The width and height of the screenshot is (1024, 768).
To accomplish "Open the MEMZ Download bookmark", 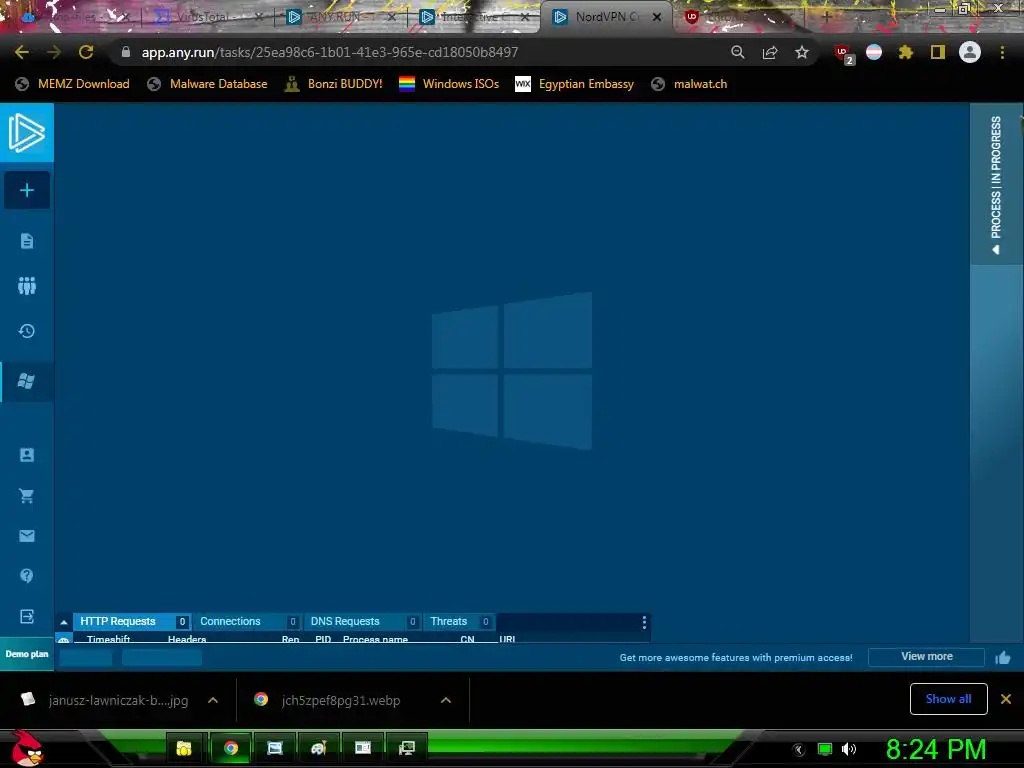I will [x=72, y=84].
